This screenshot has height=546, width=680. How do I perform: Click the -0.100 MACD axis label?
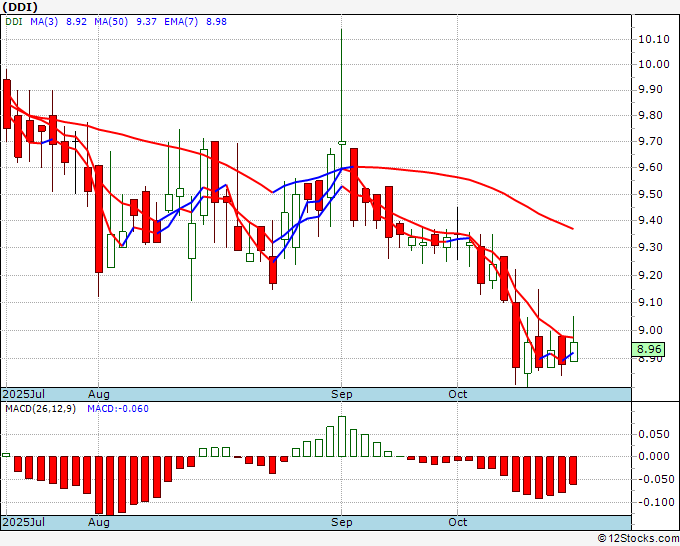coord(655,503)
